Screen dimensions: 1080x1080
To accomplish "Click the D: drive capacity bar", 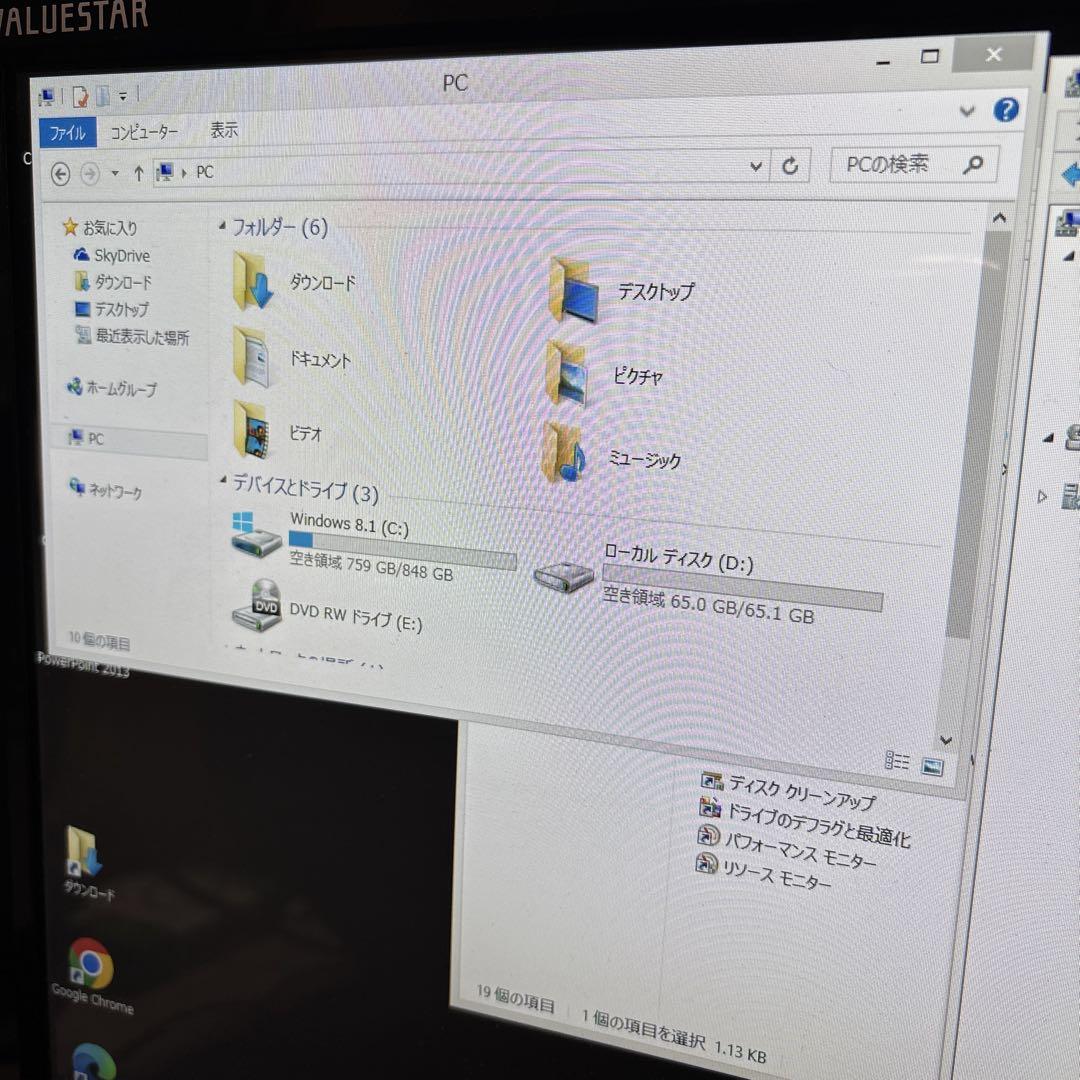I will 742,588.
